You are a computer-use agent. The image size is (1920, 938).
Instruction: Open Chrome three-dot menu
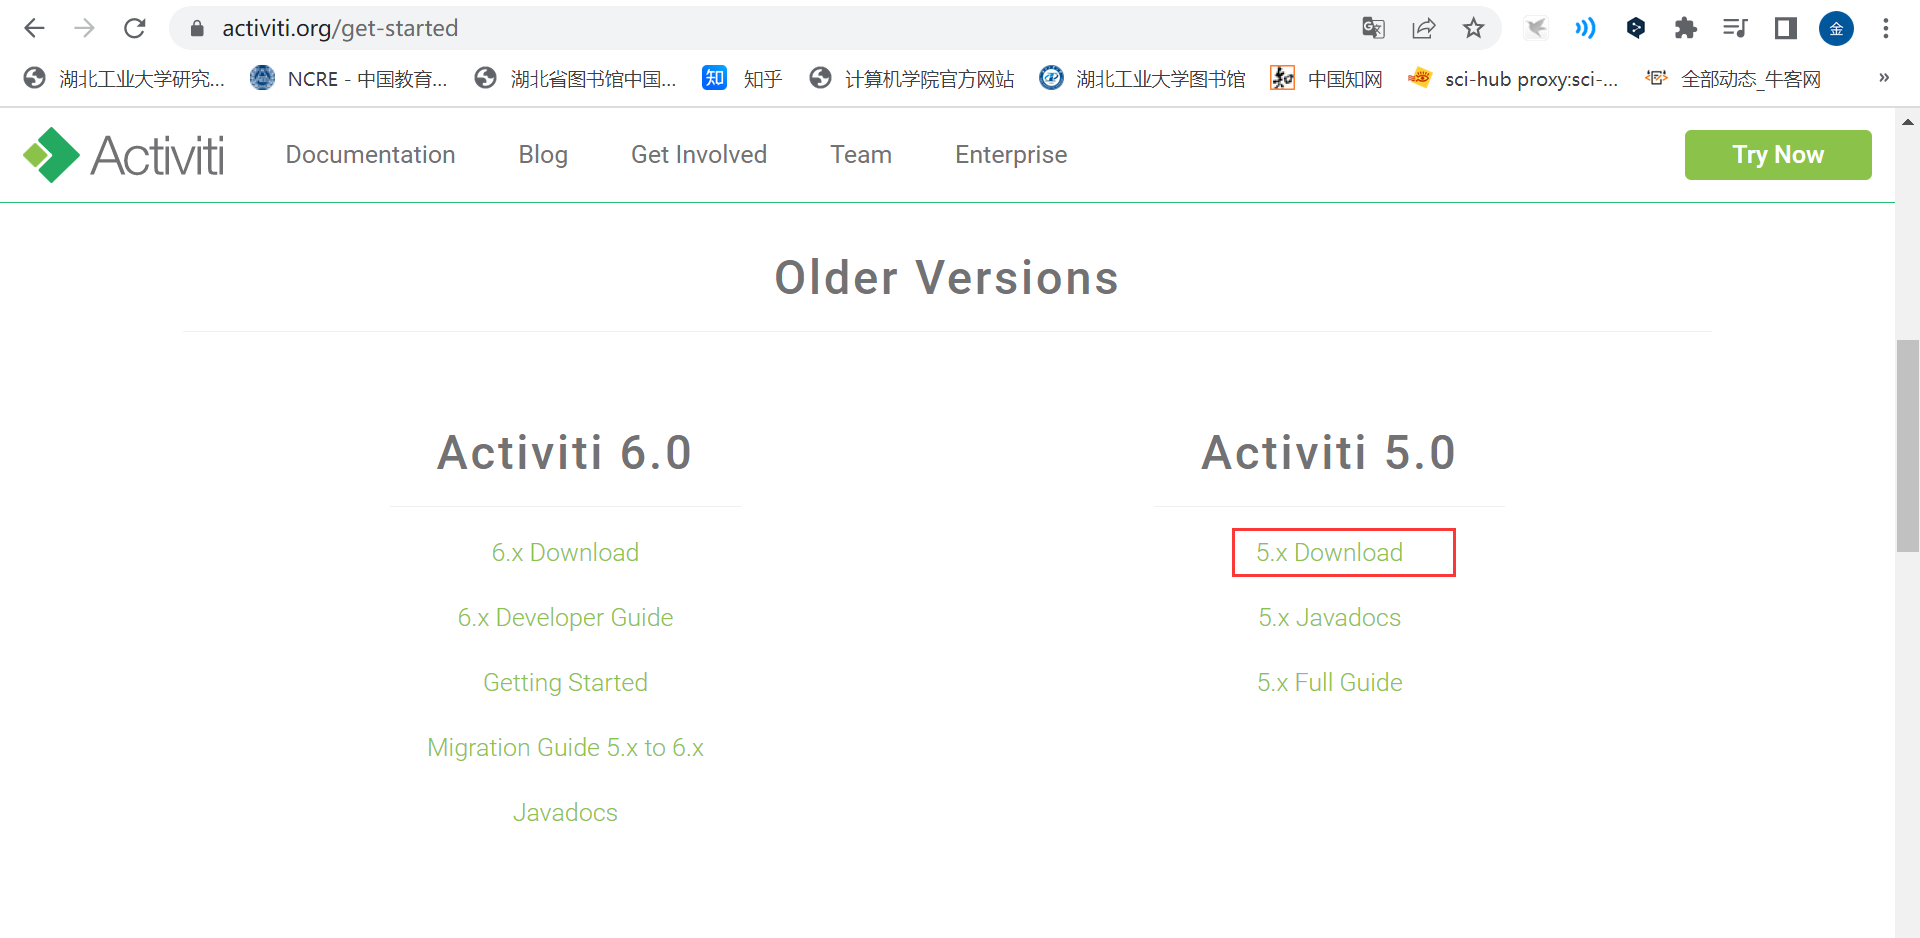pos(1885,28)
